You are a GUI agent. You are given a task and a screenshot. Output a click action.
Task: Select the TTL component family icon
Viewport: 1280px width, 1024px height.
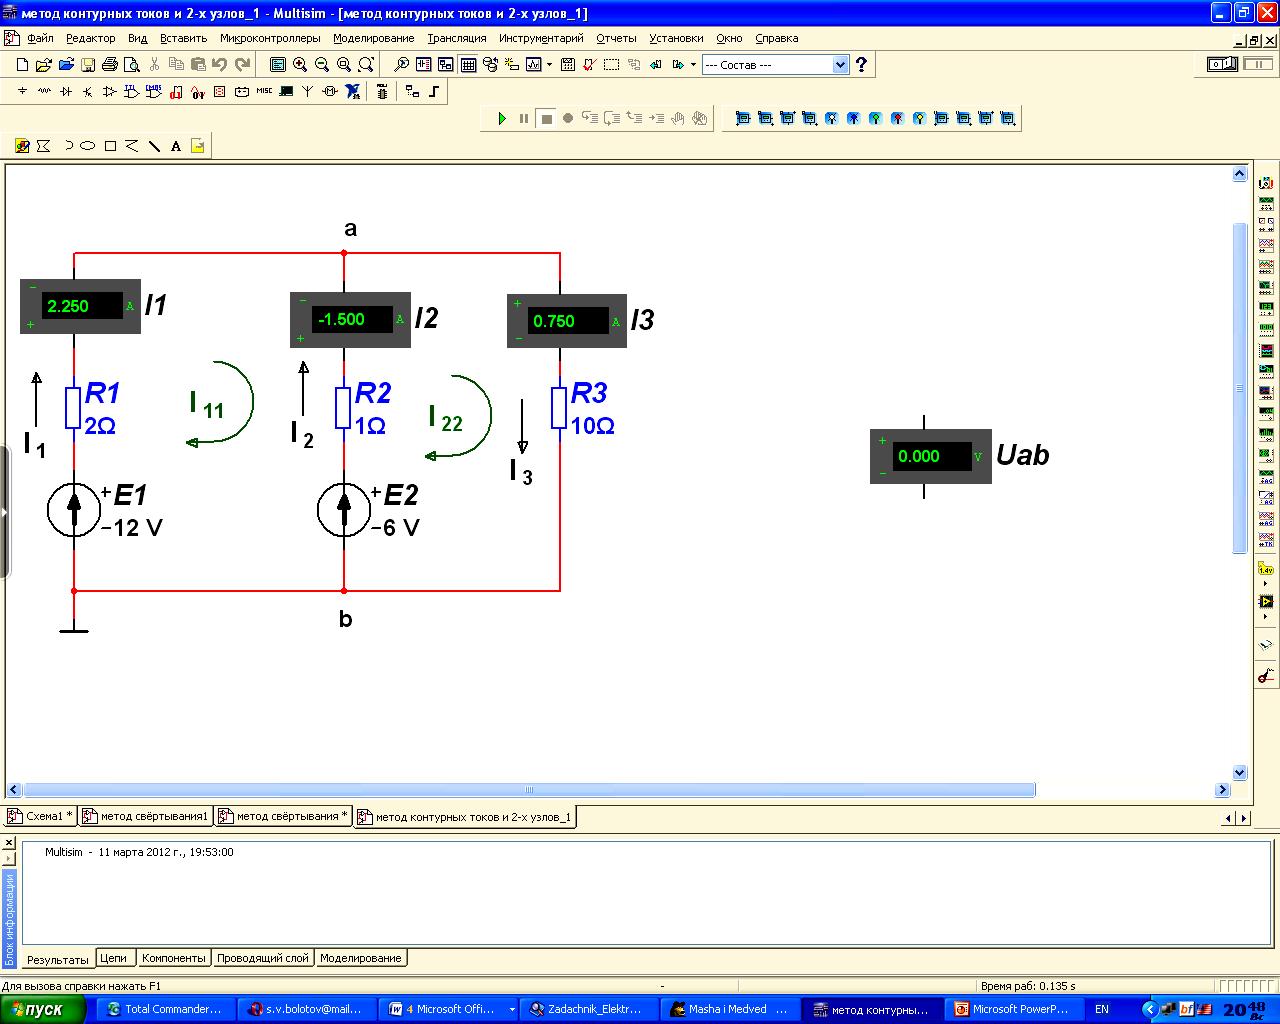(x=132, y=92)
